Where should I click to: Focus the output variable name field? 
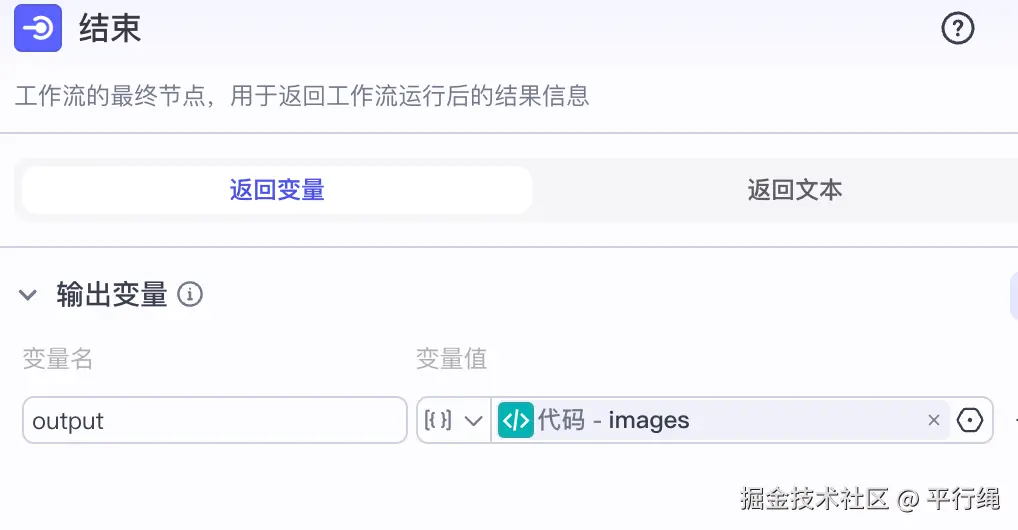214,420
